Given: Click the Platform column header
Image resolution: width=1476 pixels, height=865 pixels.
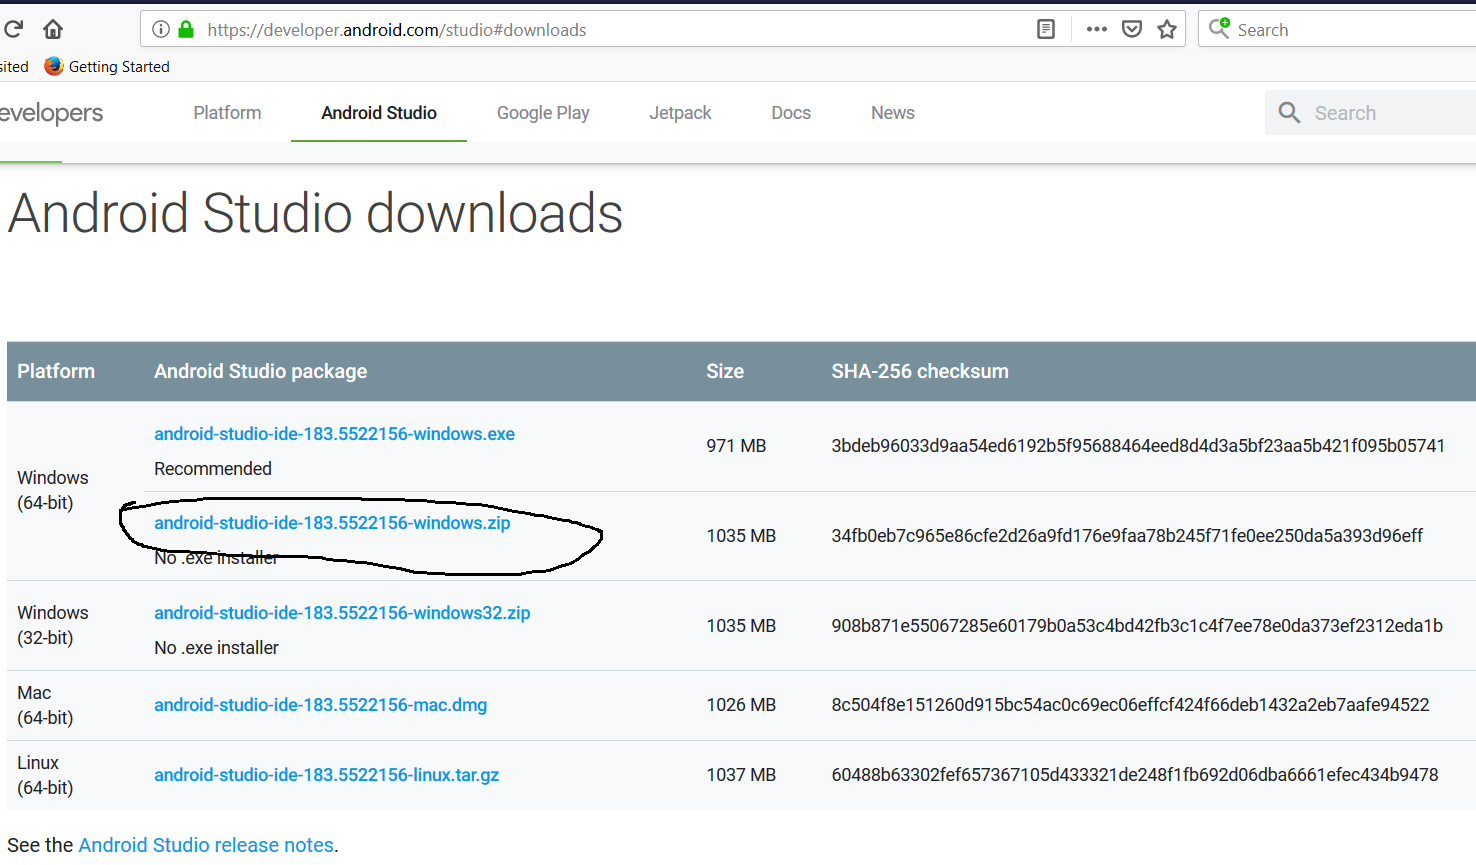Looking at the screenshot, I should (x=56, y=371).
